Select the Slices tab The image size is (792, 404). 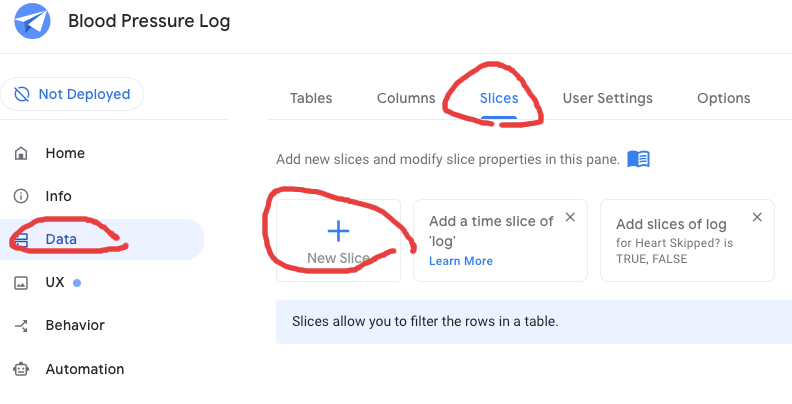coord(499,98)
